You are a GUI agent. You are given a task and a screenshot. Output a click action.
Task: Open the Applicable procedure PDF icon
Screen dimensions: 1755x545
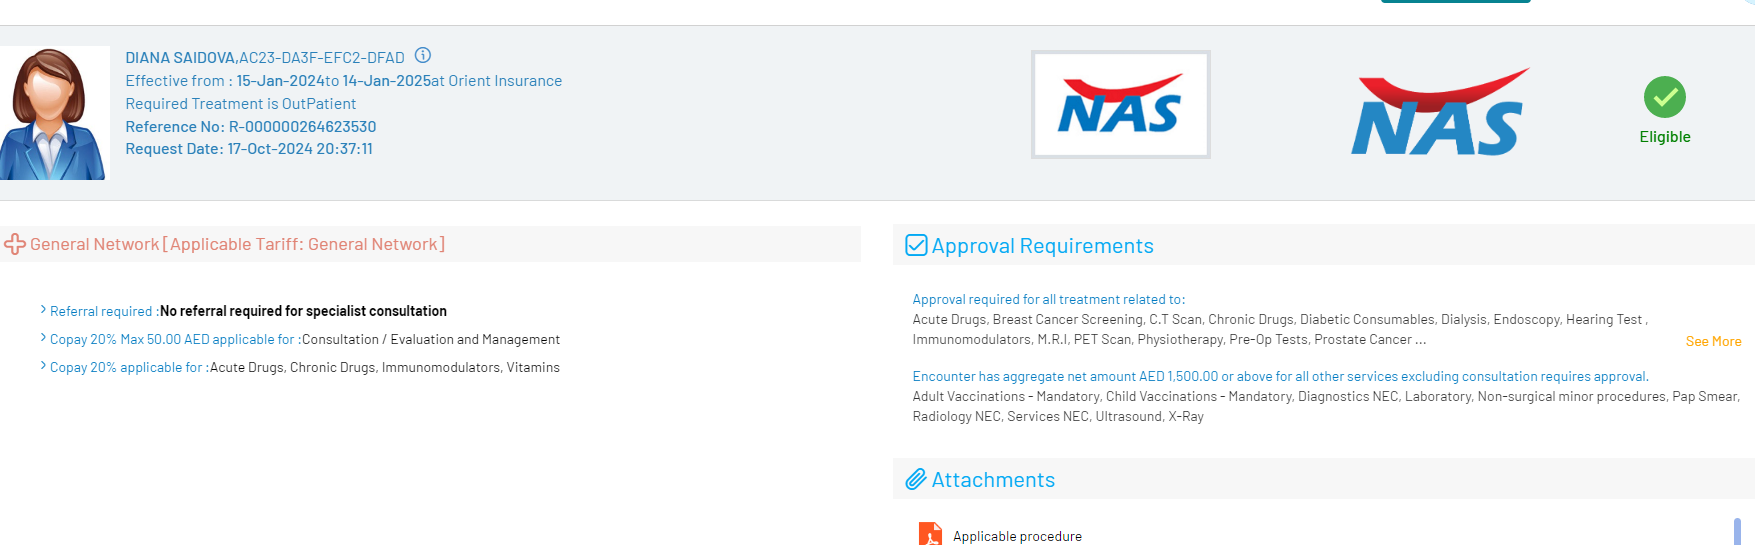(x=930, y=535)
